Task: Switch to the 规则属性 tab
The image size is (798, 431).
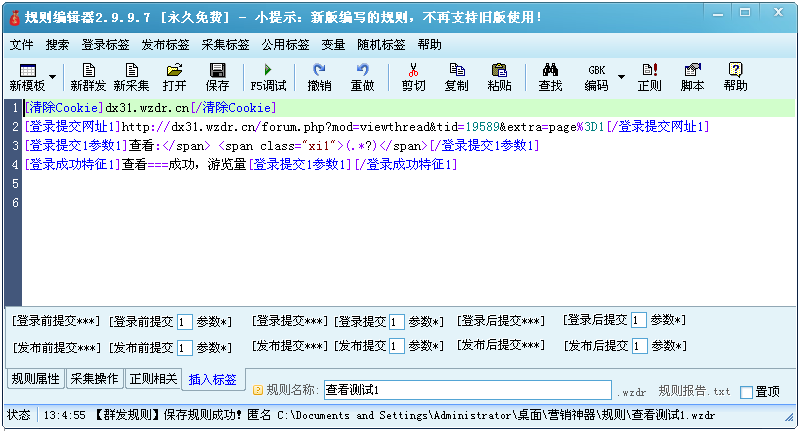Action: 35,379
